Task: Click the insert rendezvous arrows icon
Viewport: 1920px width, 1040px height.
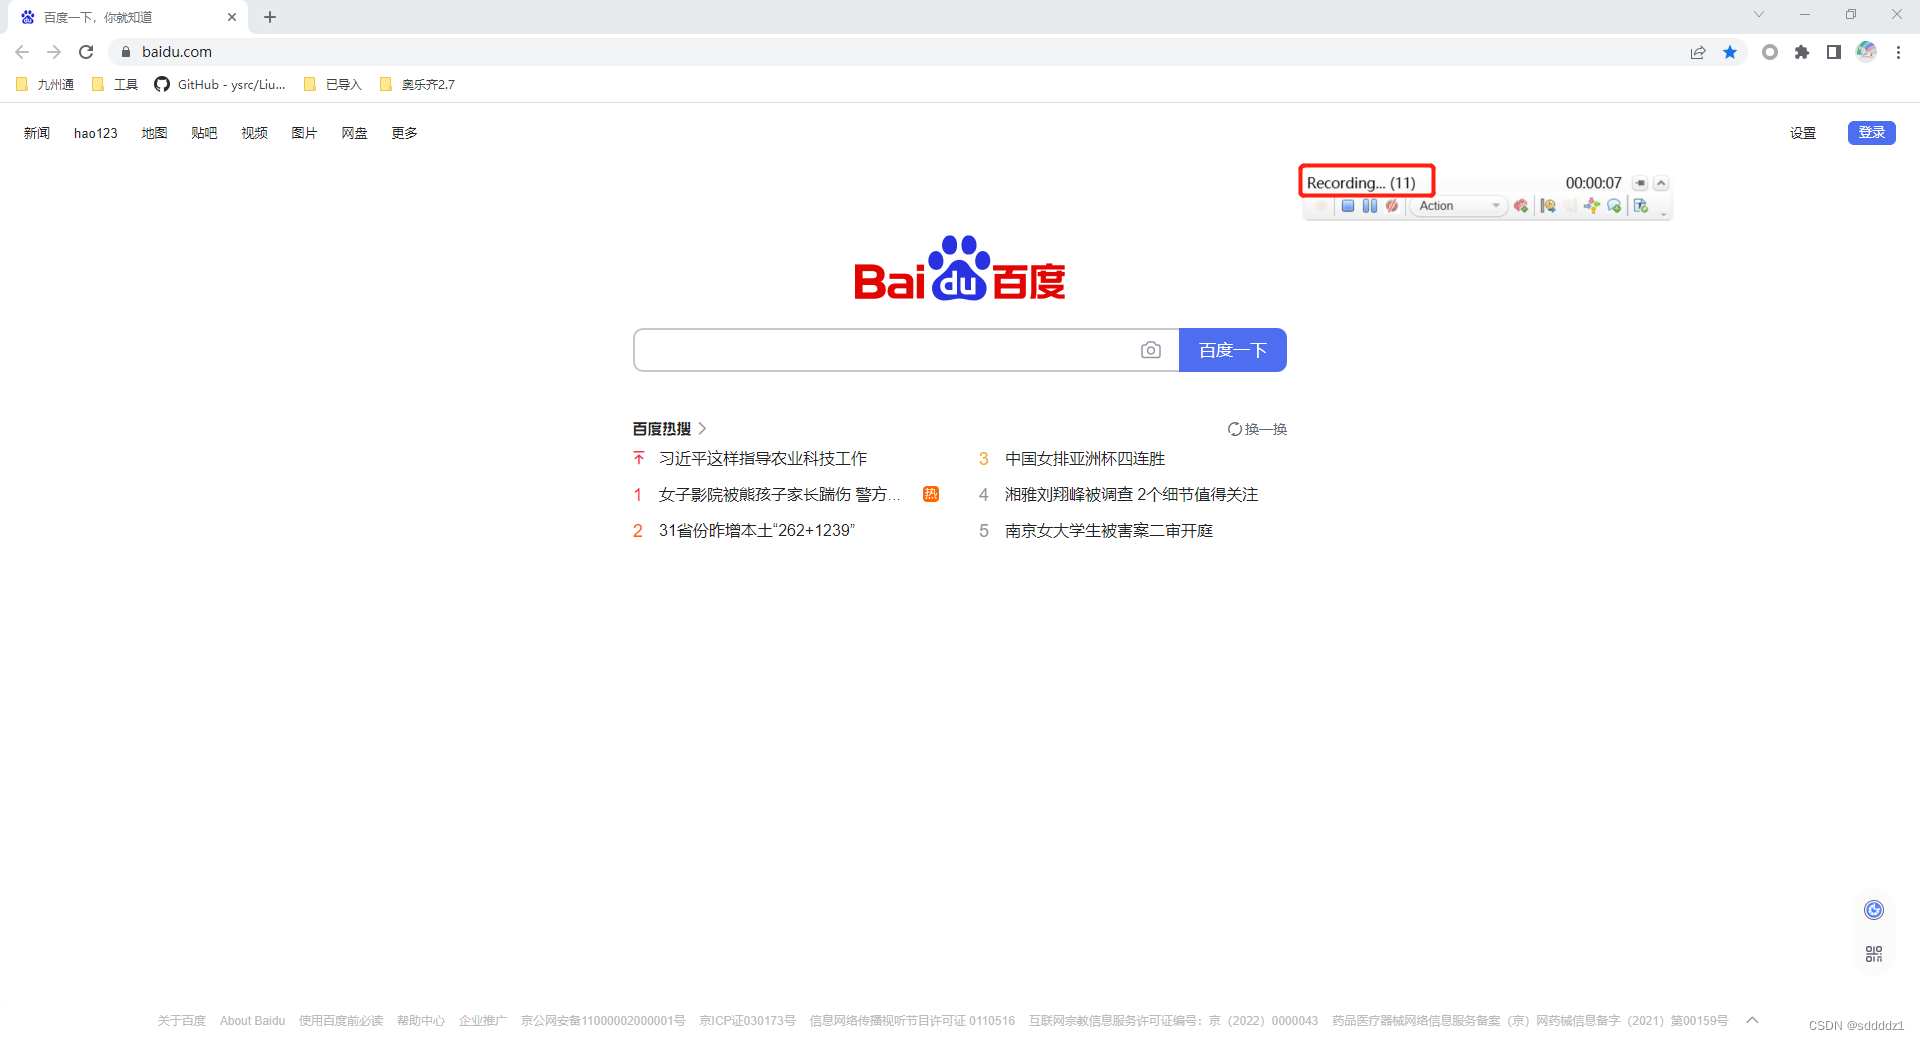Action: click(1592, 206)
